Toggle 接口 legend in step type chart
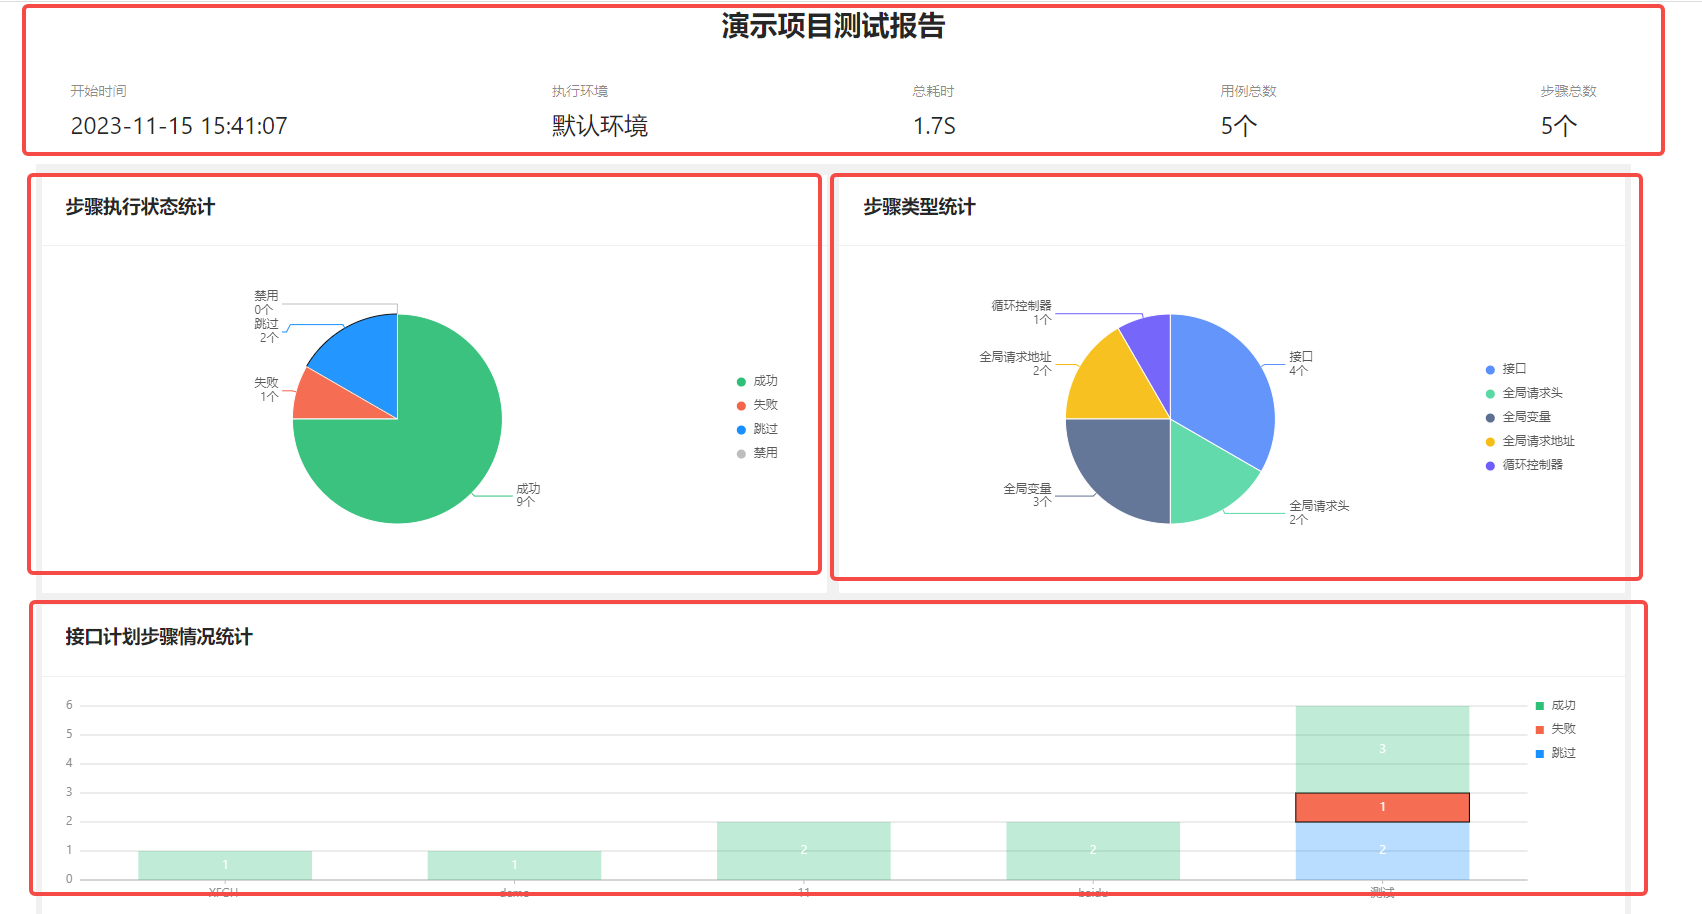1702x914 pixels. [1506, 369]
